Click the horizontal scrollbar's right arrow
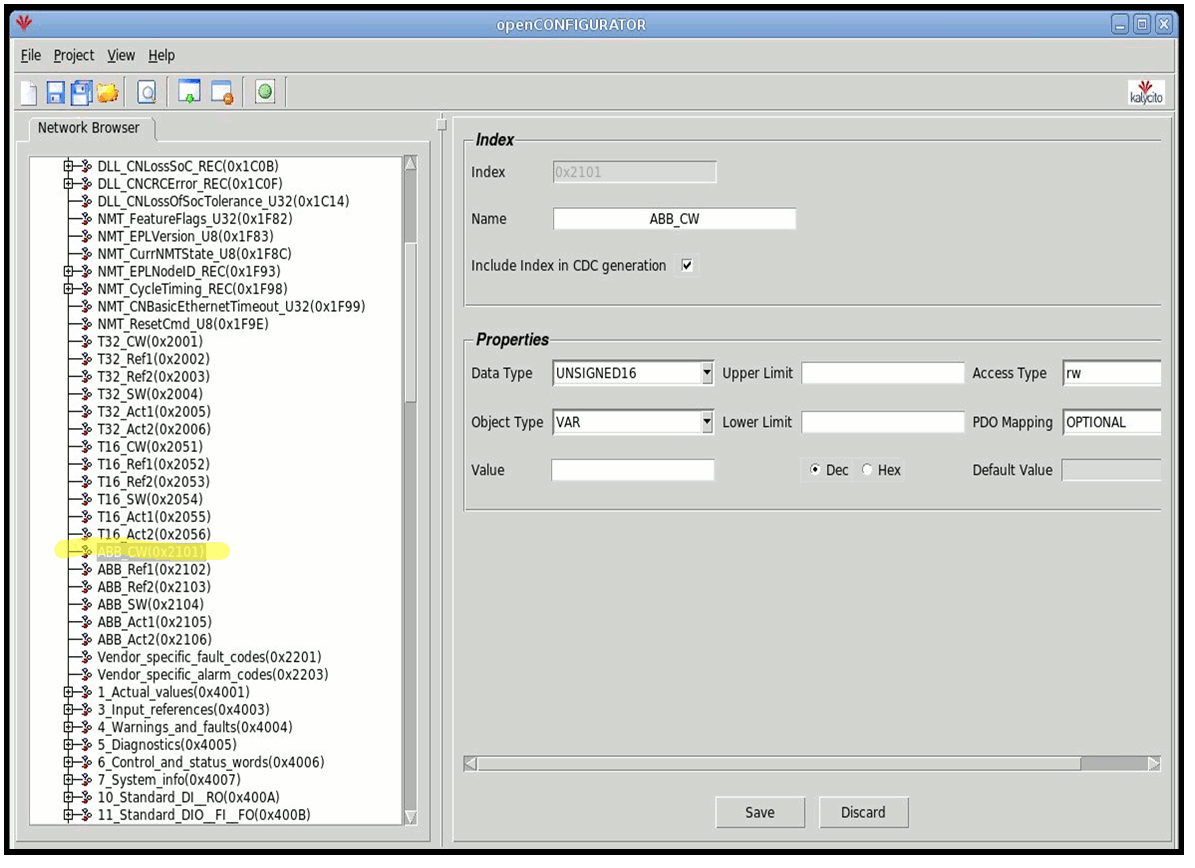 [x=1154, y=763]
